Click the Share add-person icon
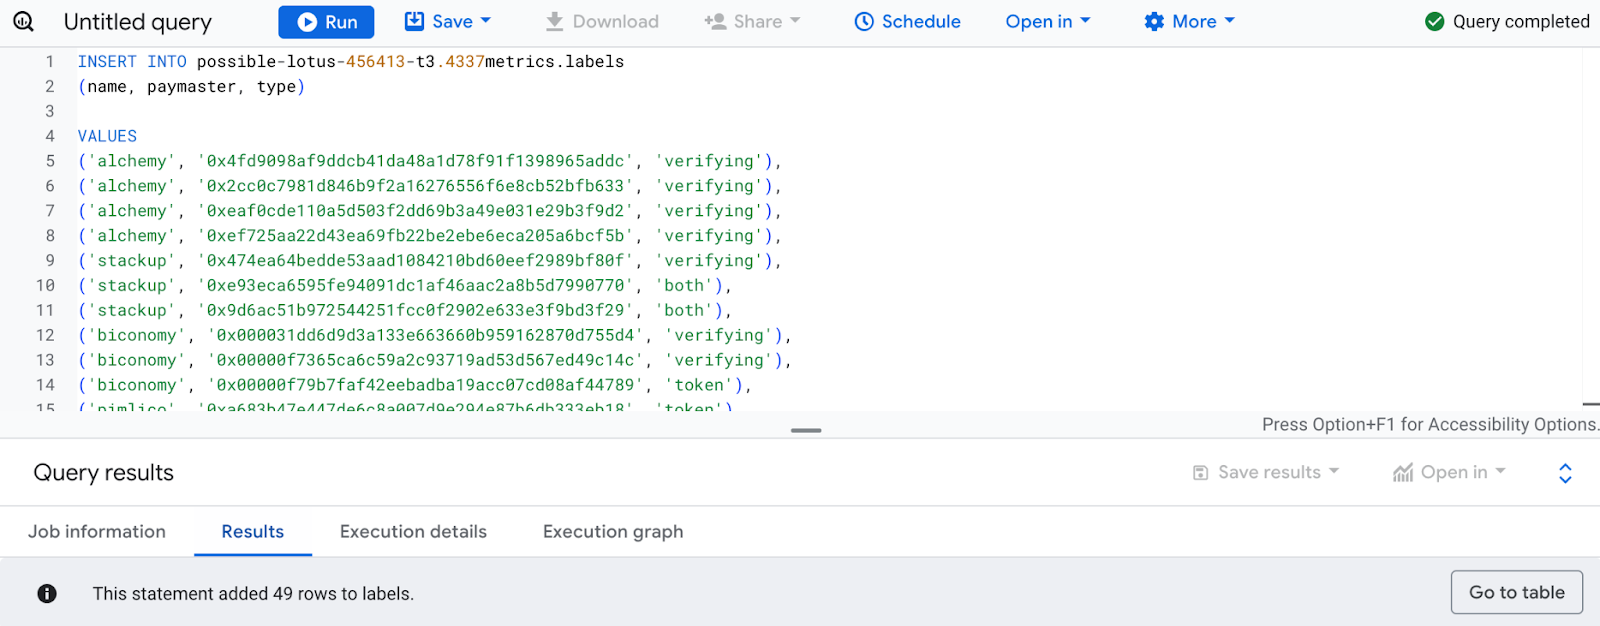The height and width of the screenshot is (626, 1600). coord(715,22)
